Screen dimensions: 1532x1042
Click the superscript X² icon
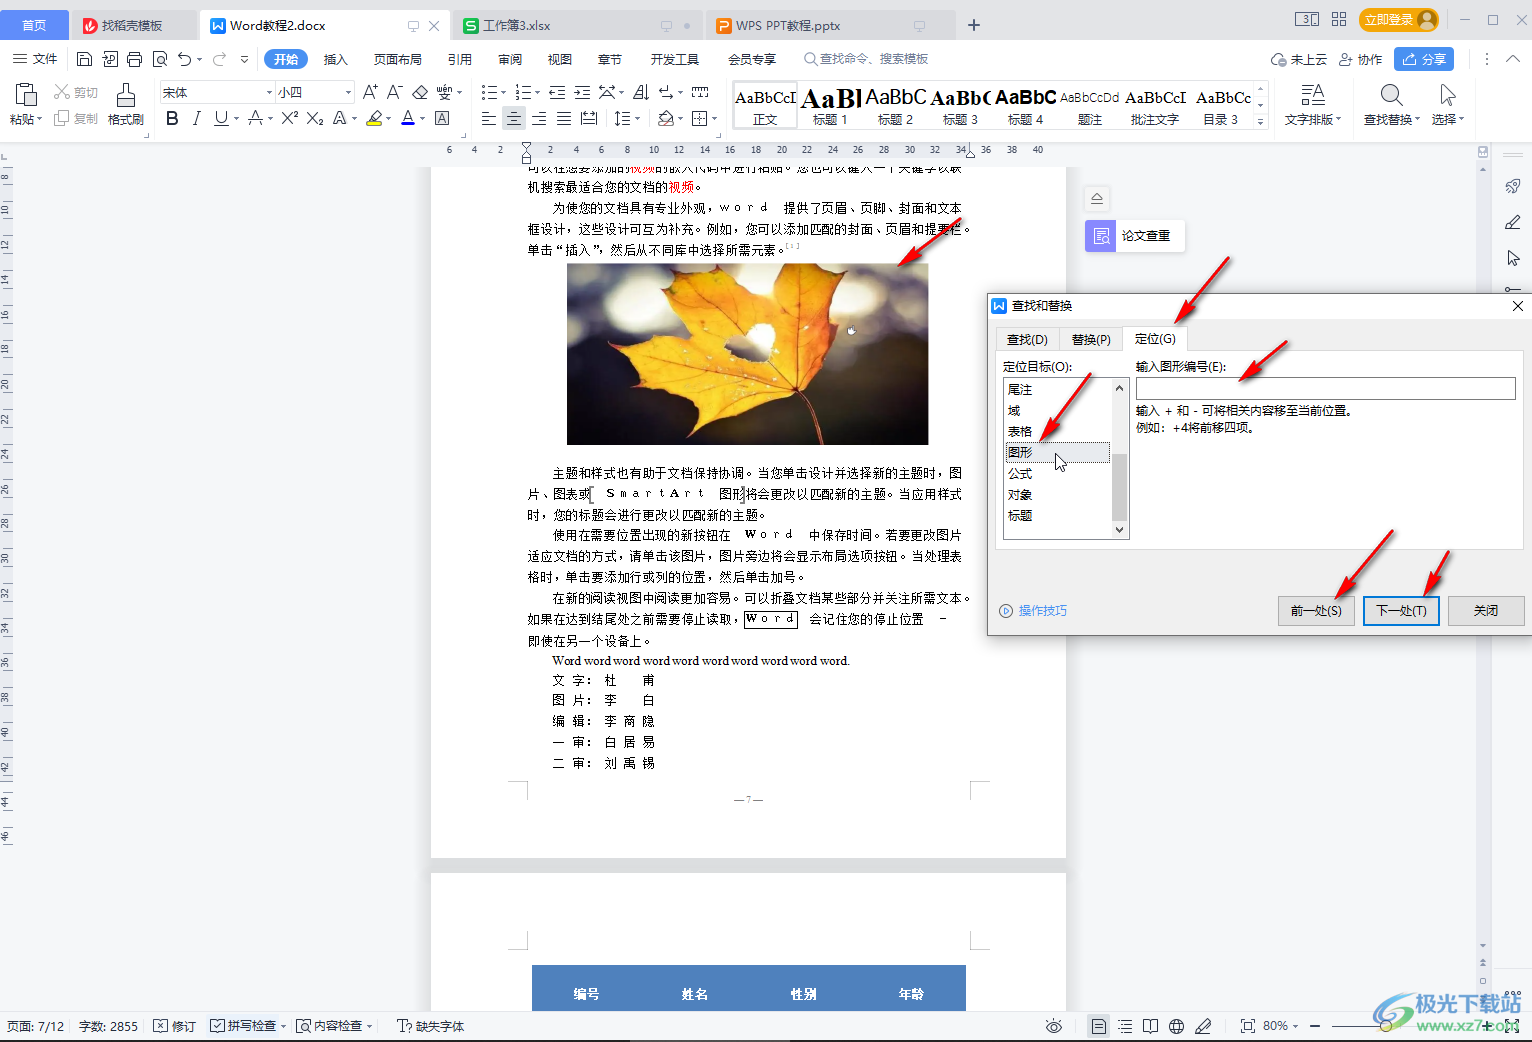(x=289, y=119)
